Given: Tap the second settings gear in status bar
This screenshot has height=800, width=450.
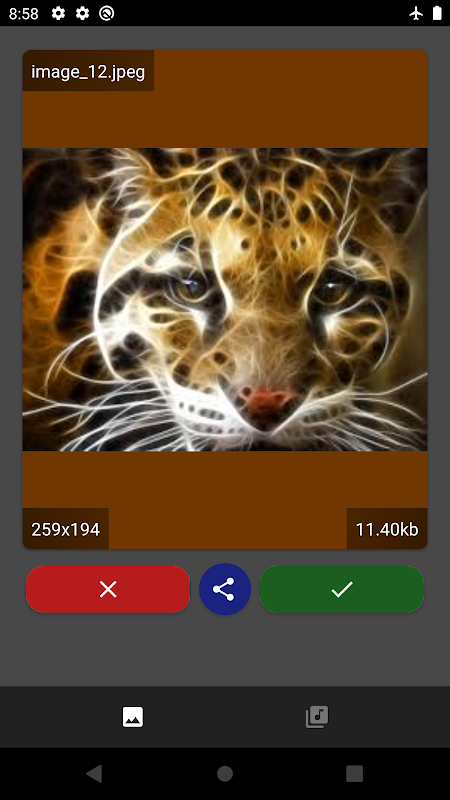Looking at the screenshot, I should coord(82,13).
